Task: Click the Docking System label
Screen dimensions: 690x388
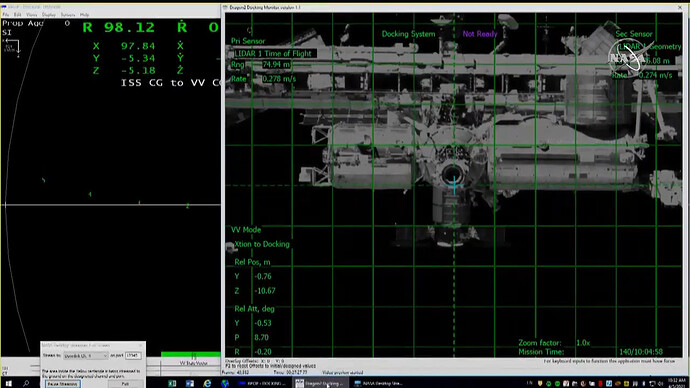Action: 408,34
